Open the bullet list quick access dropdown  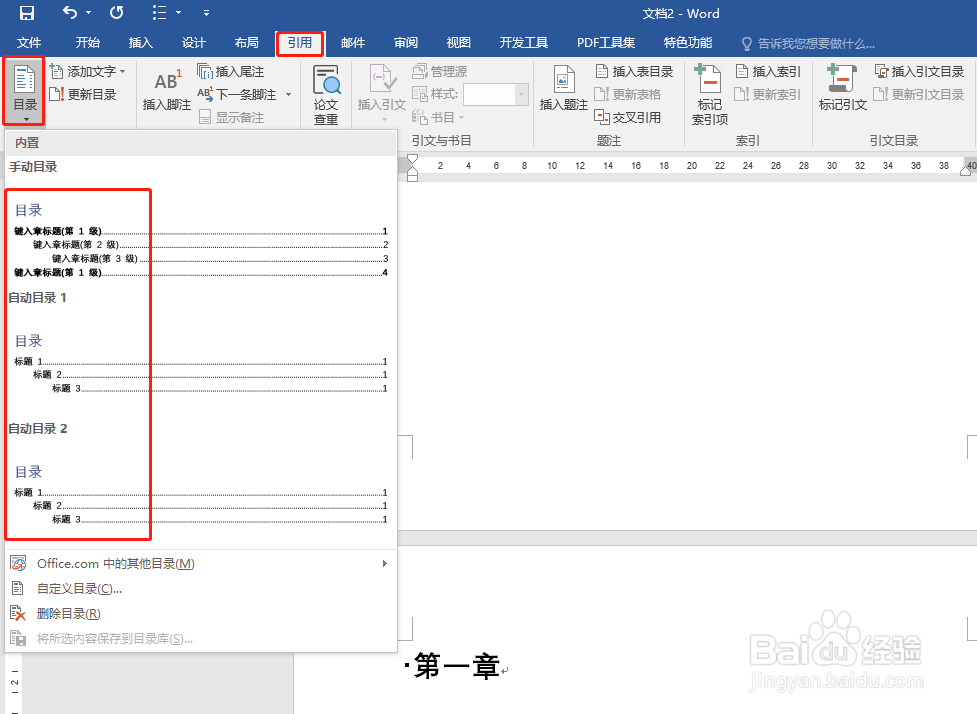(x=179, y=13)
